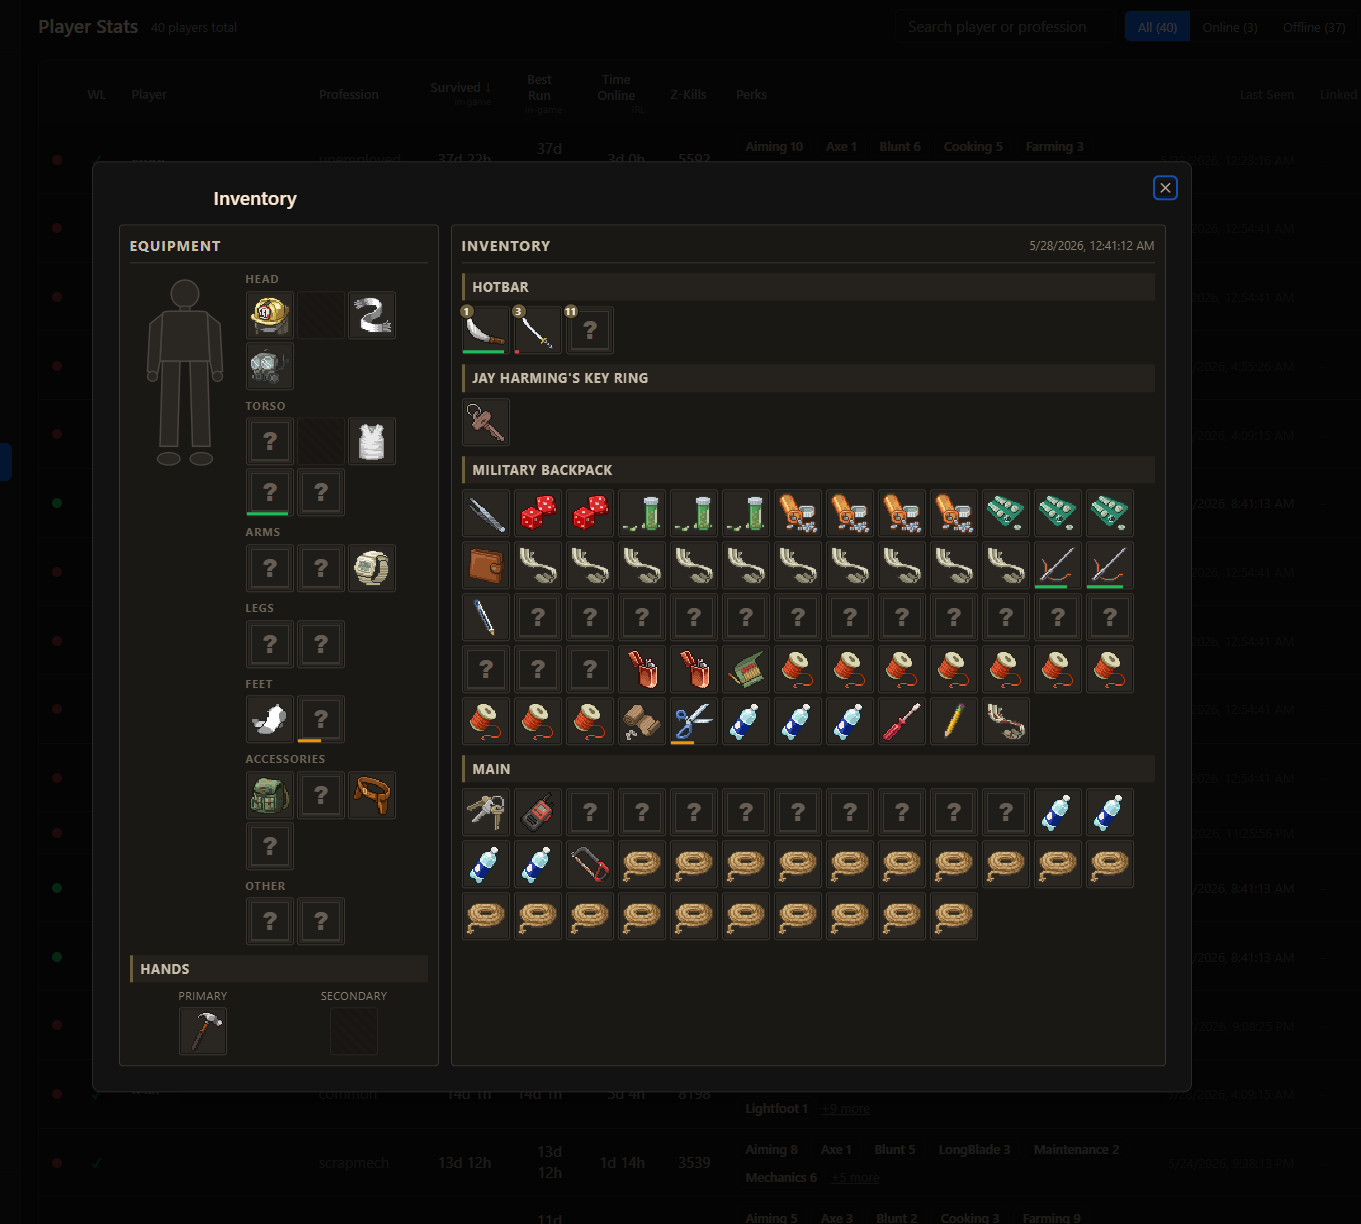Switch to the Offline (37) tab

1314,27
